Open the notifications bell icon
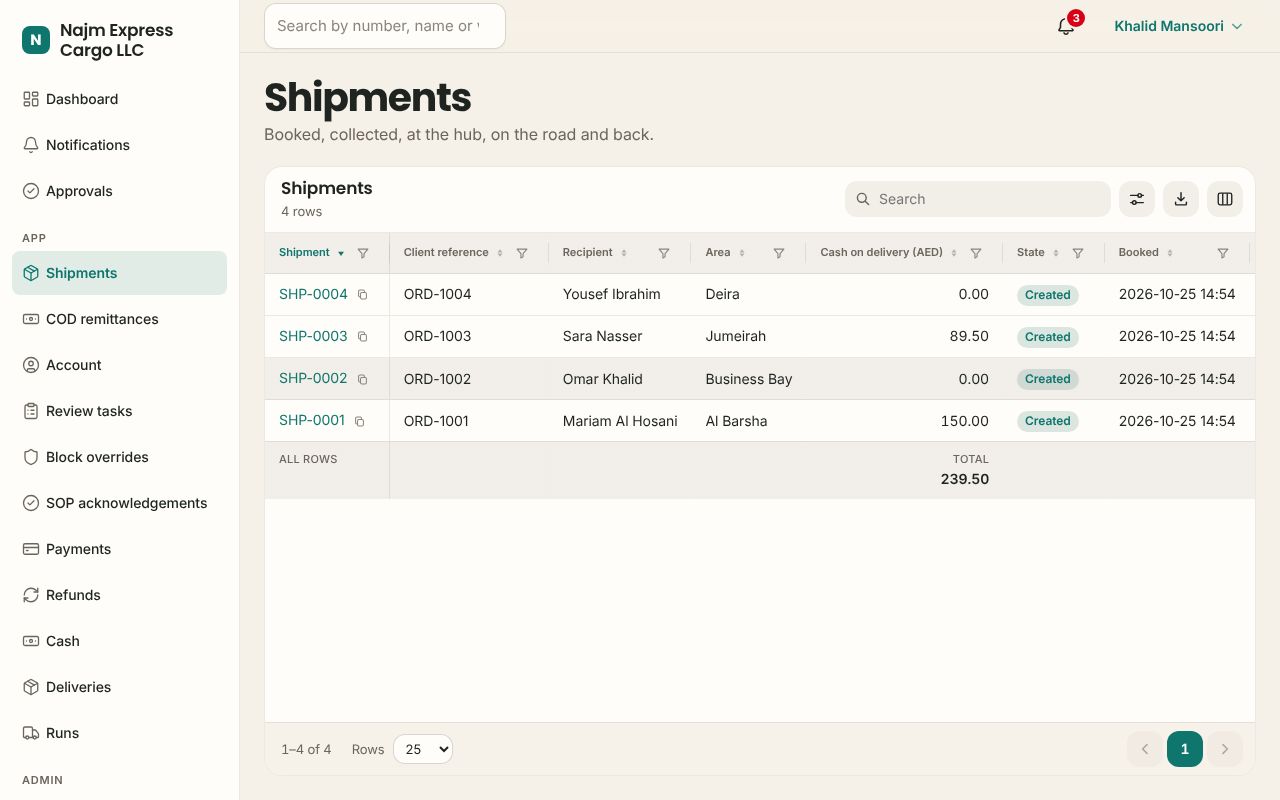The height and width of the screenshot is (800, 1280). coord(1066,26)
